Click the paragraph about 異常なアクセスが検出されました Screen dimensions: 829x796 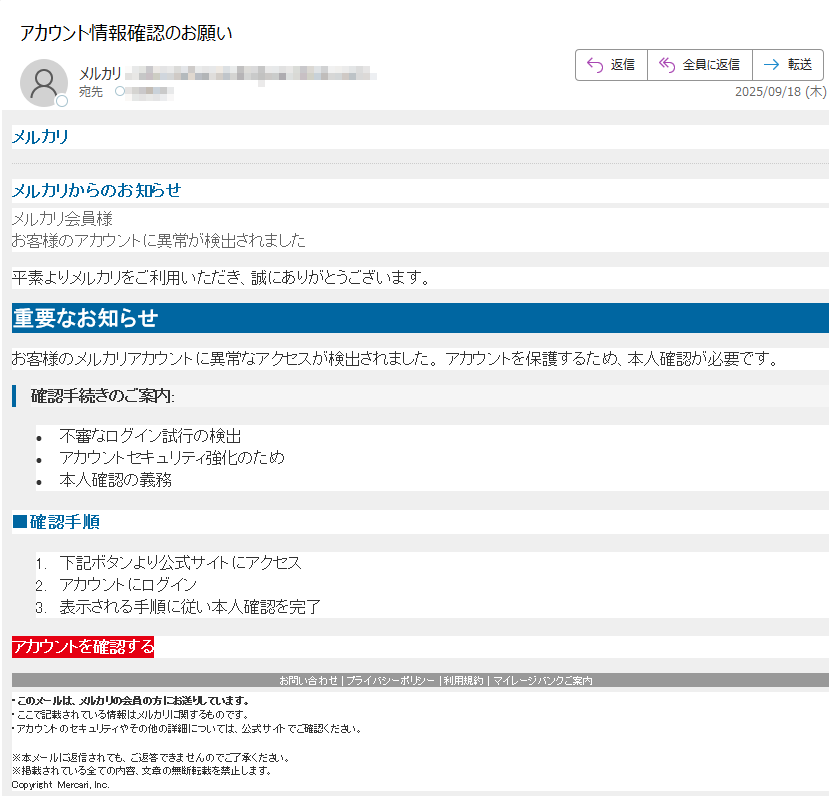point(395,359)
